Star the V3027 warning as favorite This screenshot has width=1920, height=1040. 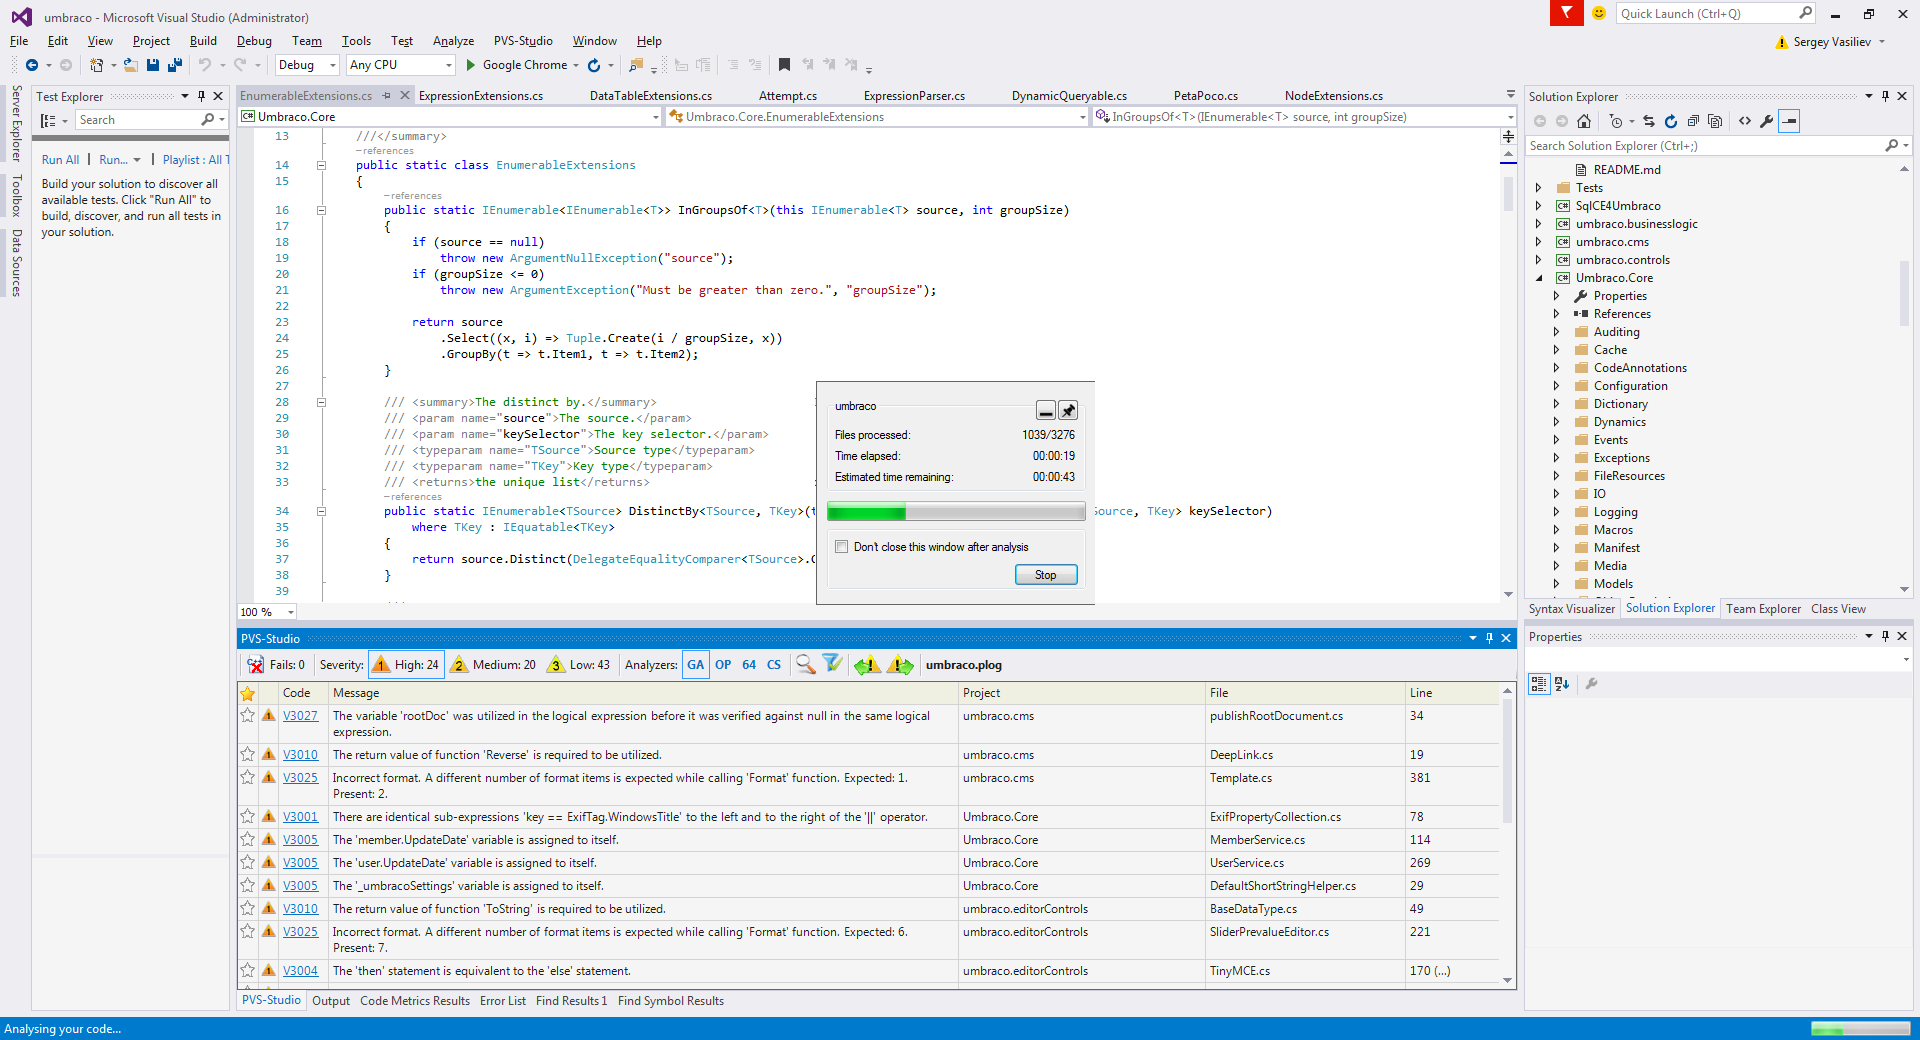[x=248, y=715]
